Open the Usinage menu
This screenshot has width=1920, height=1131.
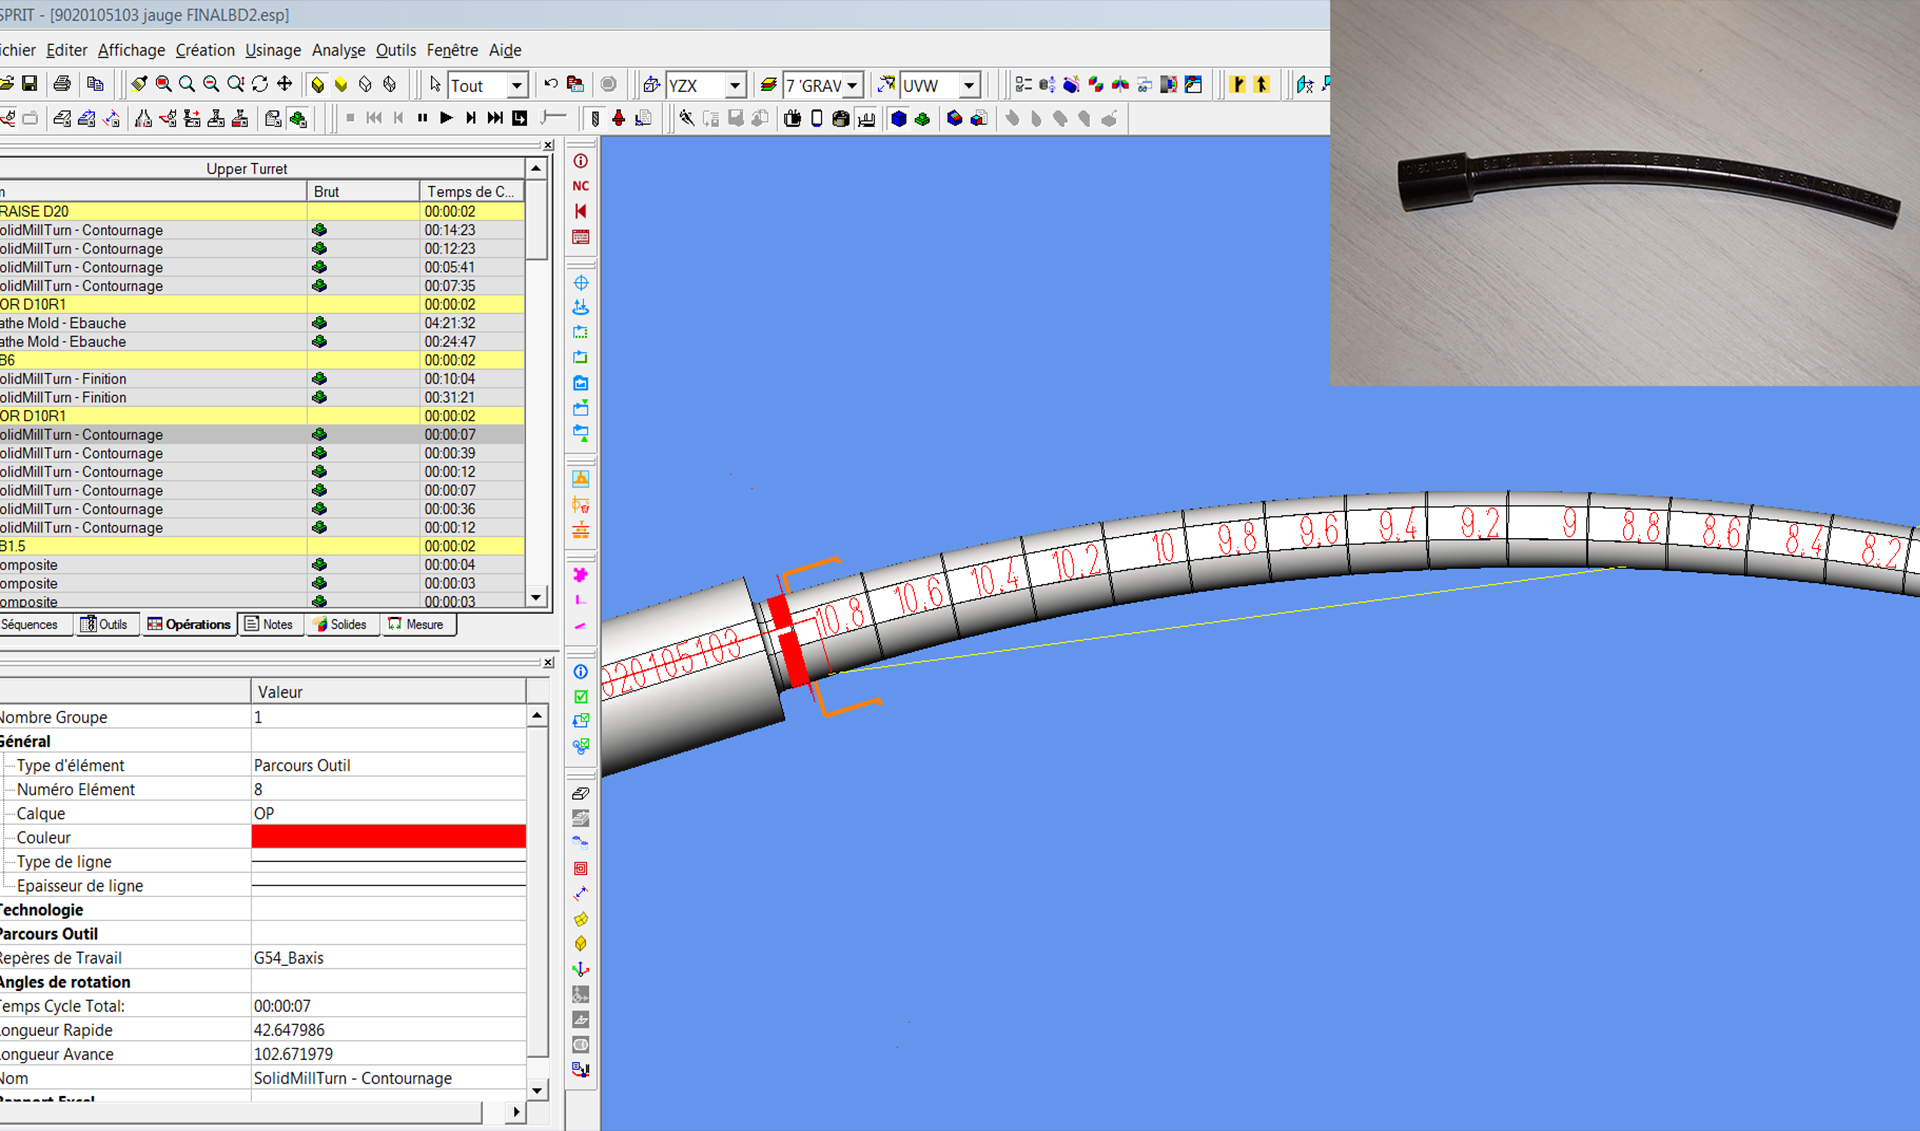pos(272,50)
